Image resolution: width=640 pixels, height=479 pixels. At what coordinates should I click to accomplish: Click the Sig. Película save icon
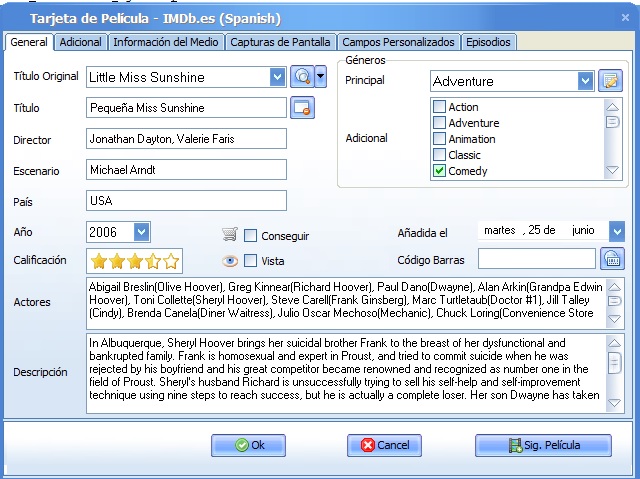point(516,445)
